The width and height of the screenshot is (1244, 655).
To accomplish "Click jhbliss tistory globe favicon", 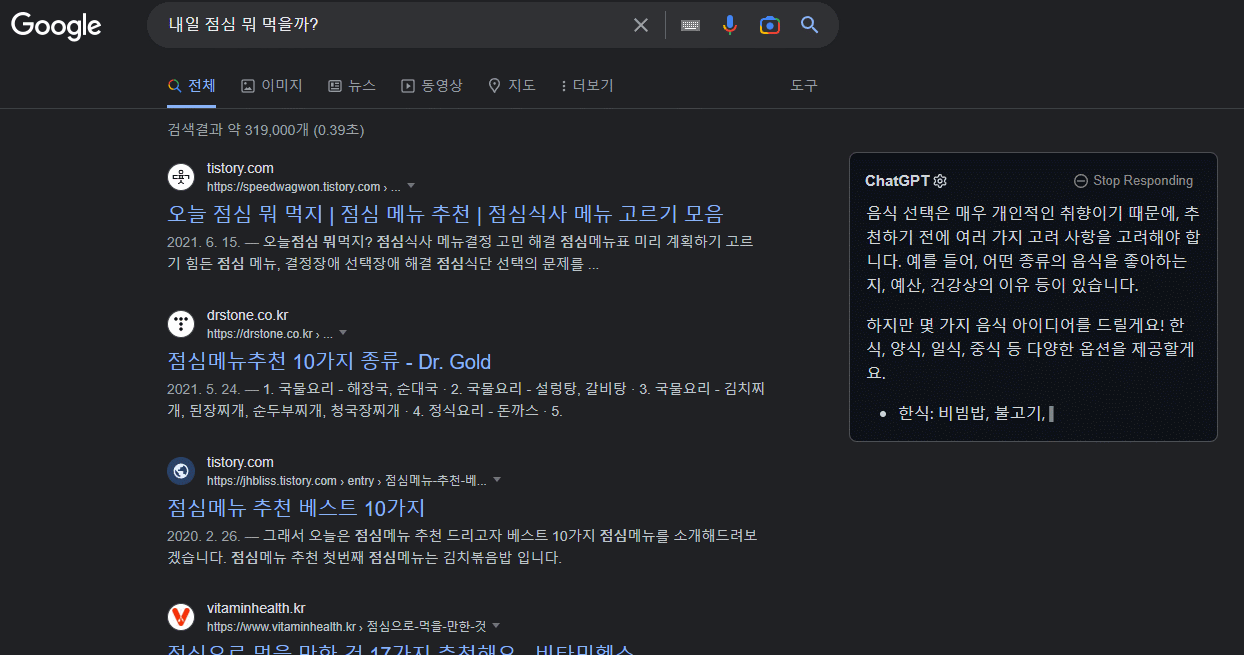I will (180, 471).
